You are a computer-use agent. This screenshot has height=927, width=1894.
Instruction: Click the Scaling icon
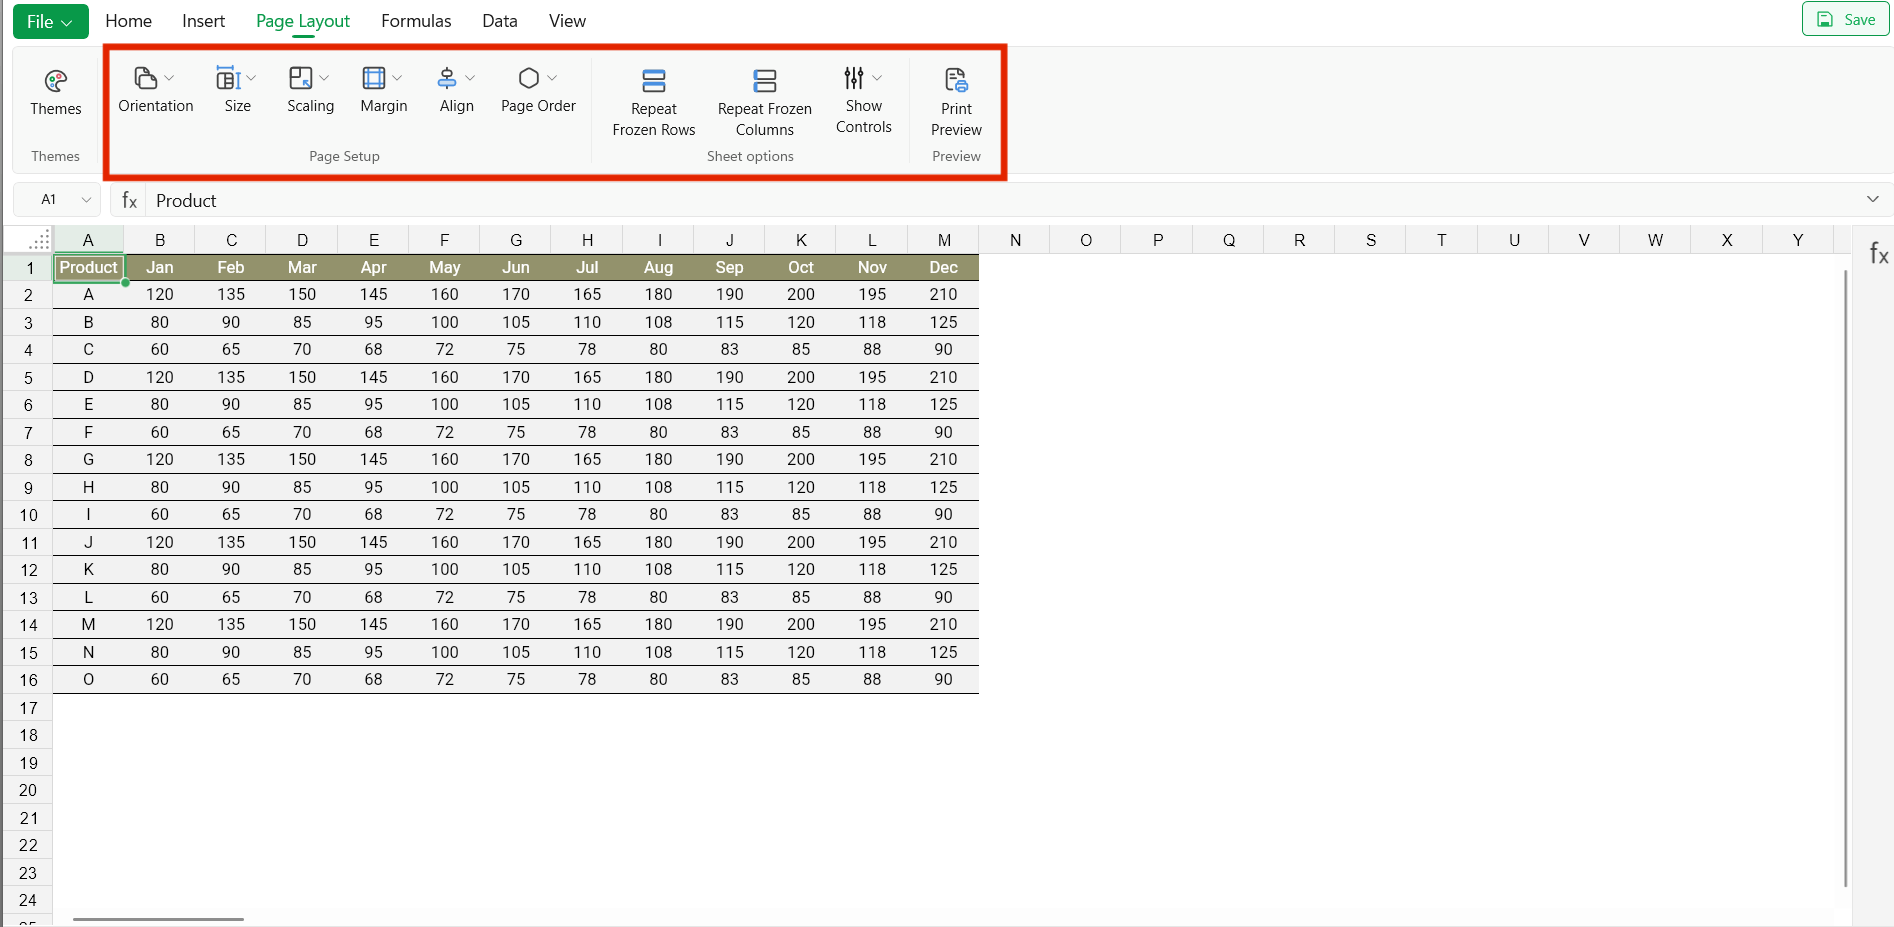point(301,78)
